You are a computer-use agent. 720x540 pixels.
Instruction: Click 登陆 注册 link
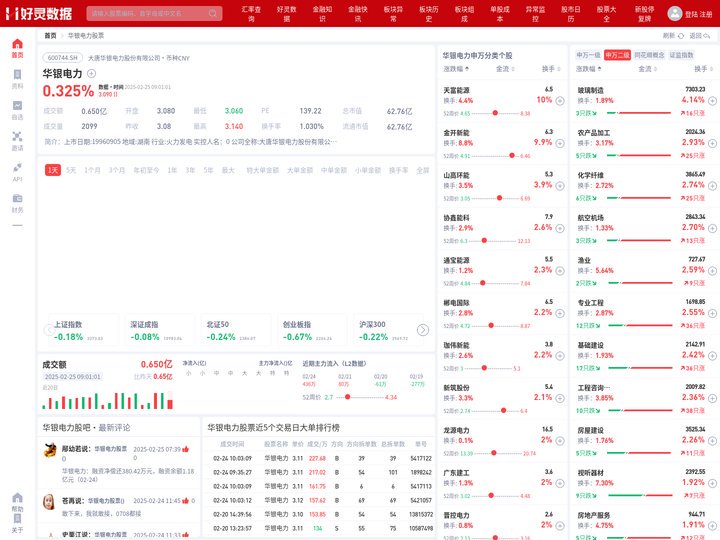tap(698, 14)
